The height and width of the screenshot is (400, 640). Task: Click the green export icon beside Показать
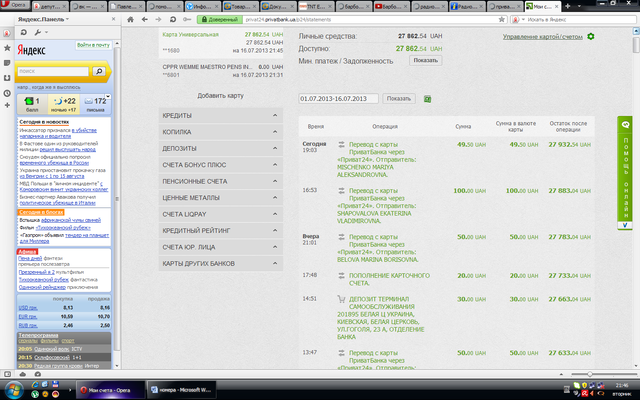tap(427, 99)
